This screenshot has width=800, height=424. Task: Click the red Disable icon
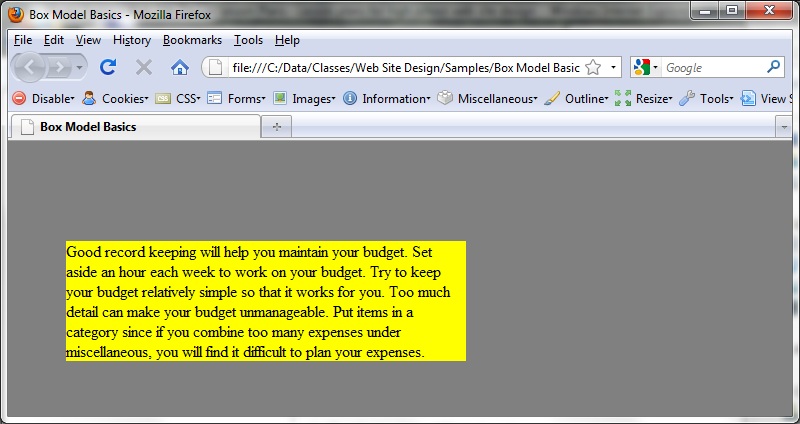tap(19, 98)
